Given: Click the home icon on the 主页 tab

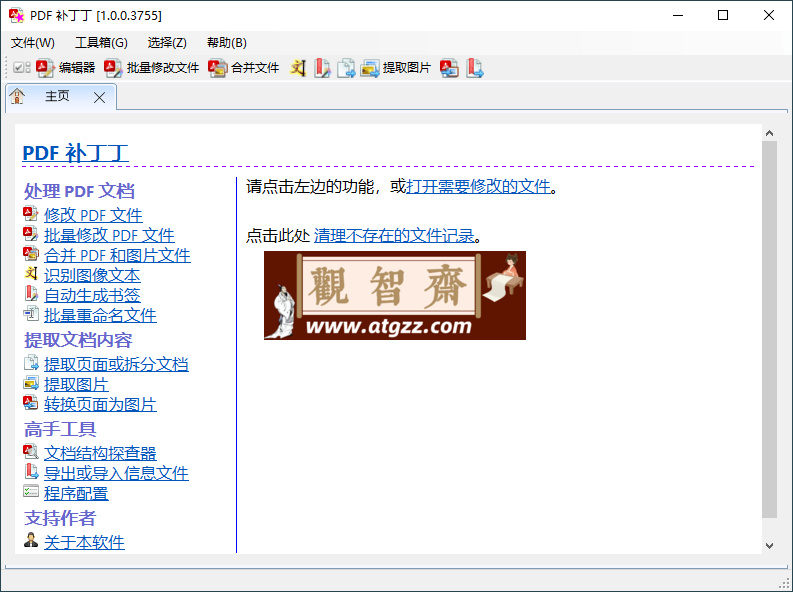Looking at the screenshot, I should click(17, 96).
